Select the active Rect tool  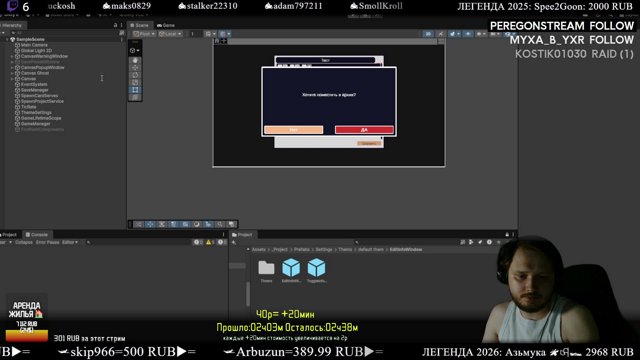click(x=135, y=90)
